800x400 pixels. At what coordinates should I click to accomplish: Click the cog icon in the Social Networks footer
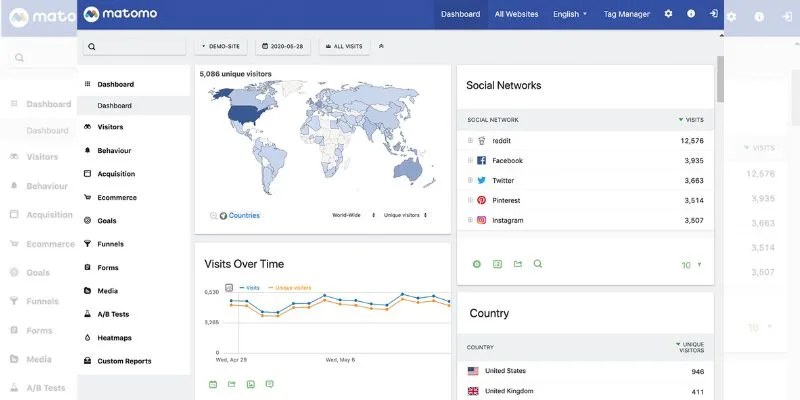click(477, 264)
